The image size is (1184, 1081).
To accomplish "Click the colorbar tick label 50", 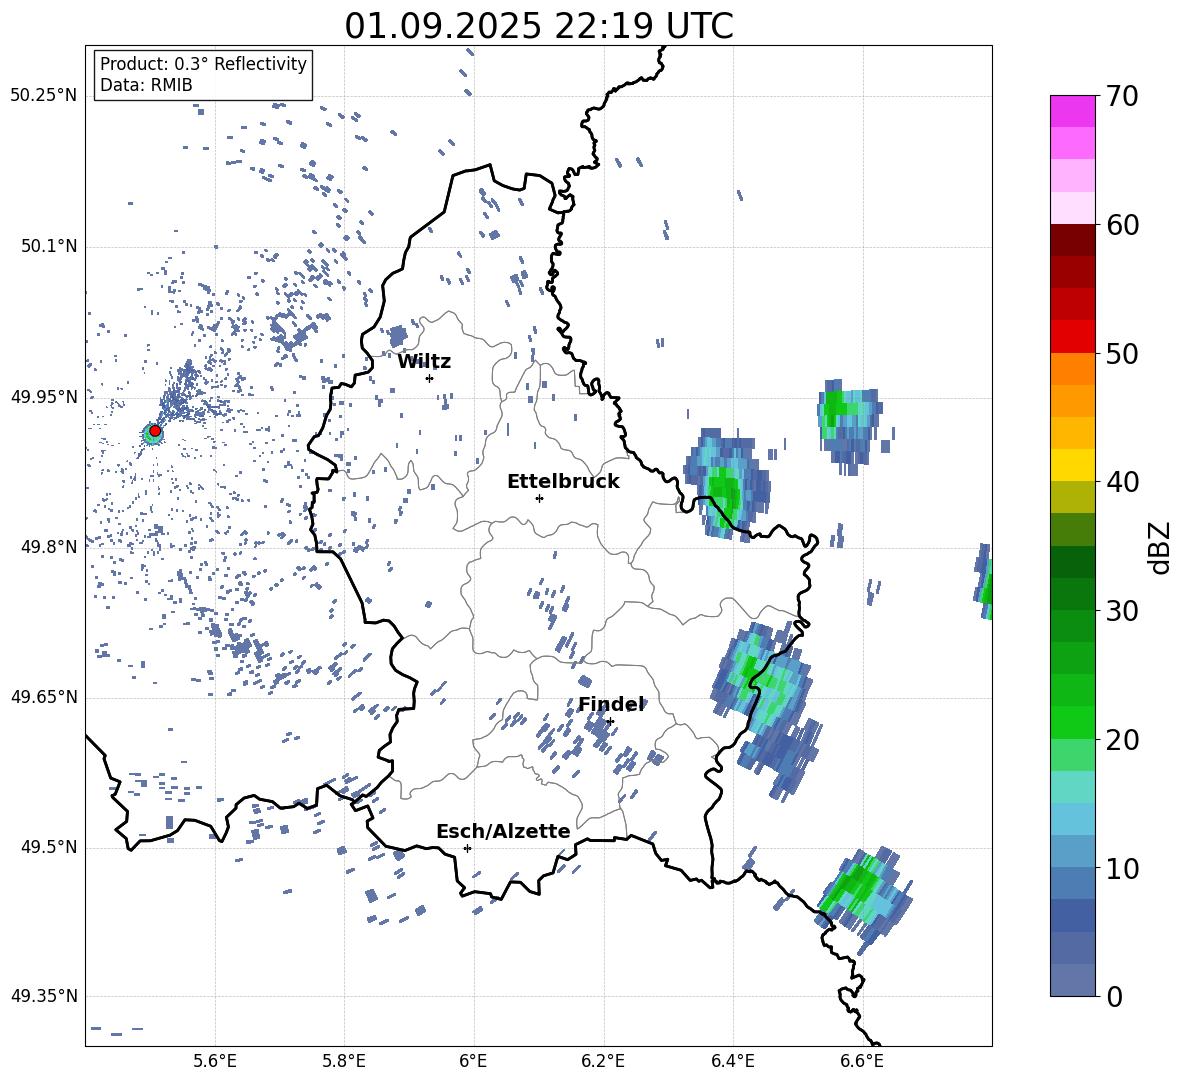I will pos(1122,354).
